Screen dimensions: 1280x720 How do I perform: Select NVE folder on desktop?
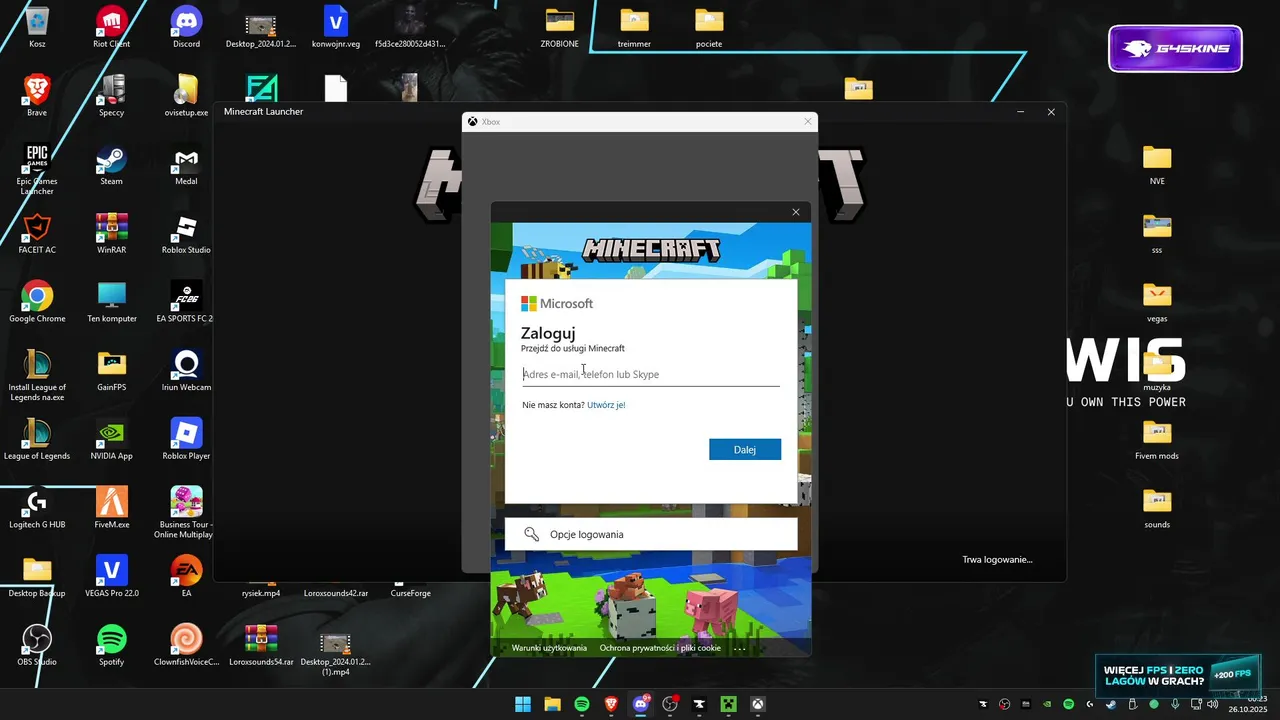click(x=1157, y=165)
